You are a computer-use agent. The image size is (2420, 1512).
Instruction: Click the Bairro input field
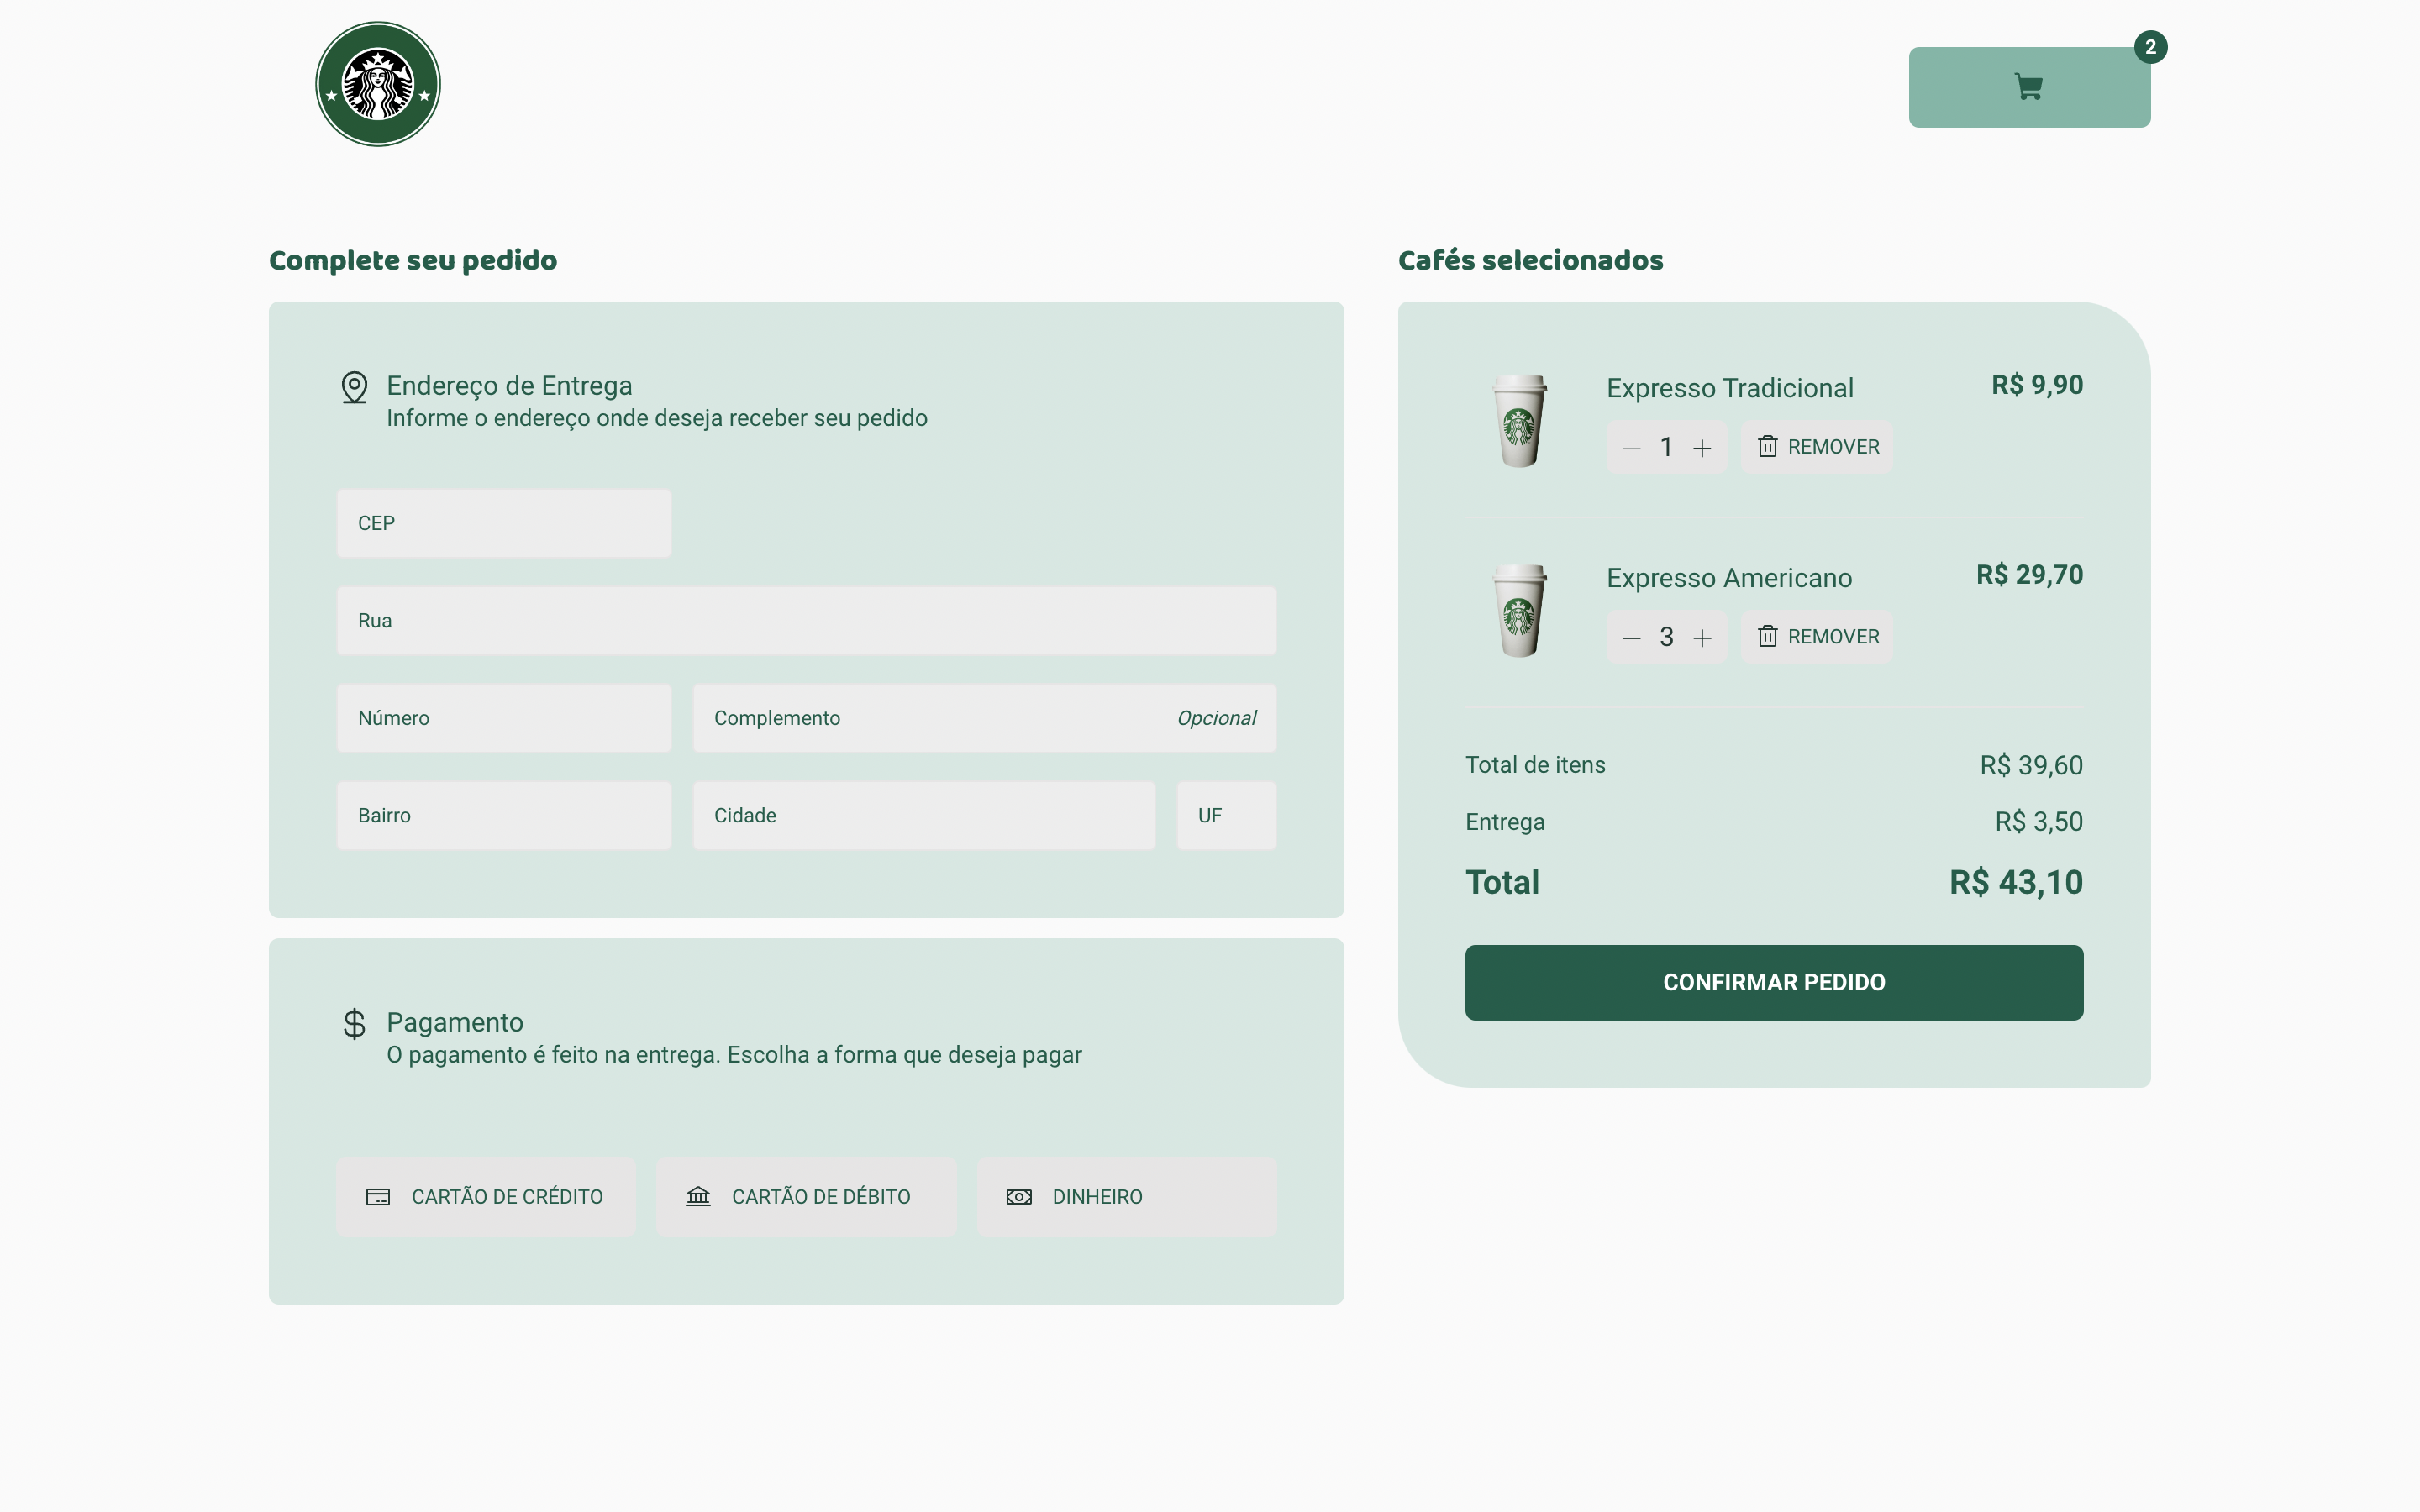point(504,816)
